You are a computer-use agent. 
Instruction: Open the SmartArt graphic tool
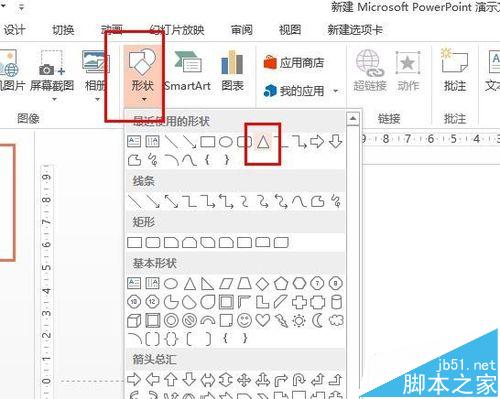(187, 71)
